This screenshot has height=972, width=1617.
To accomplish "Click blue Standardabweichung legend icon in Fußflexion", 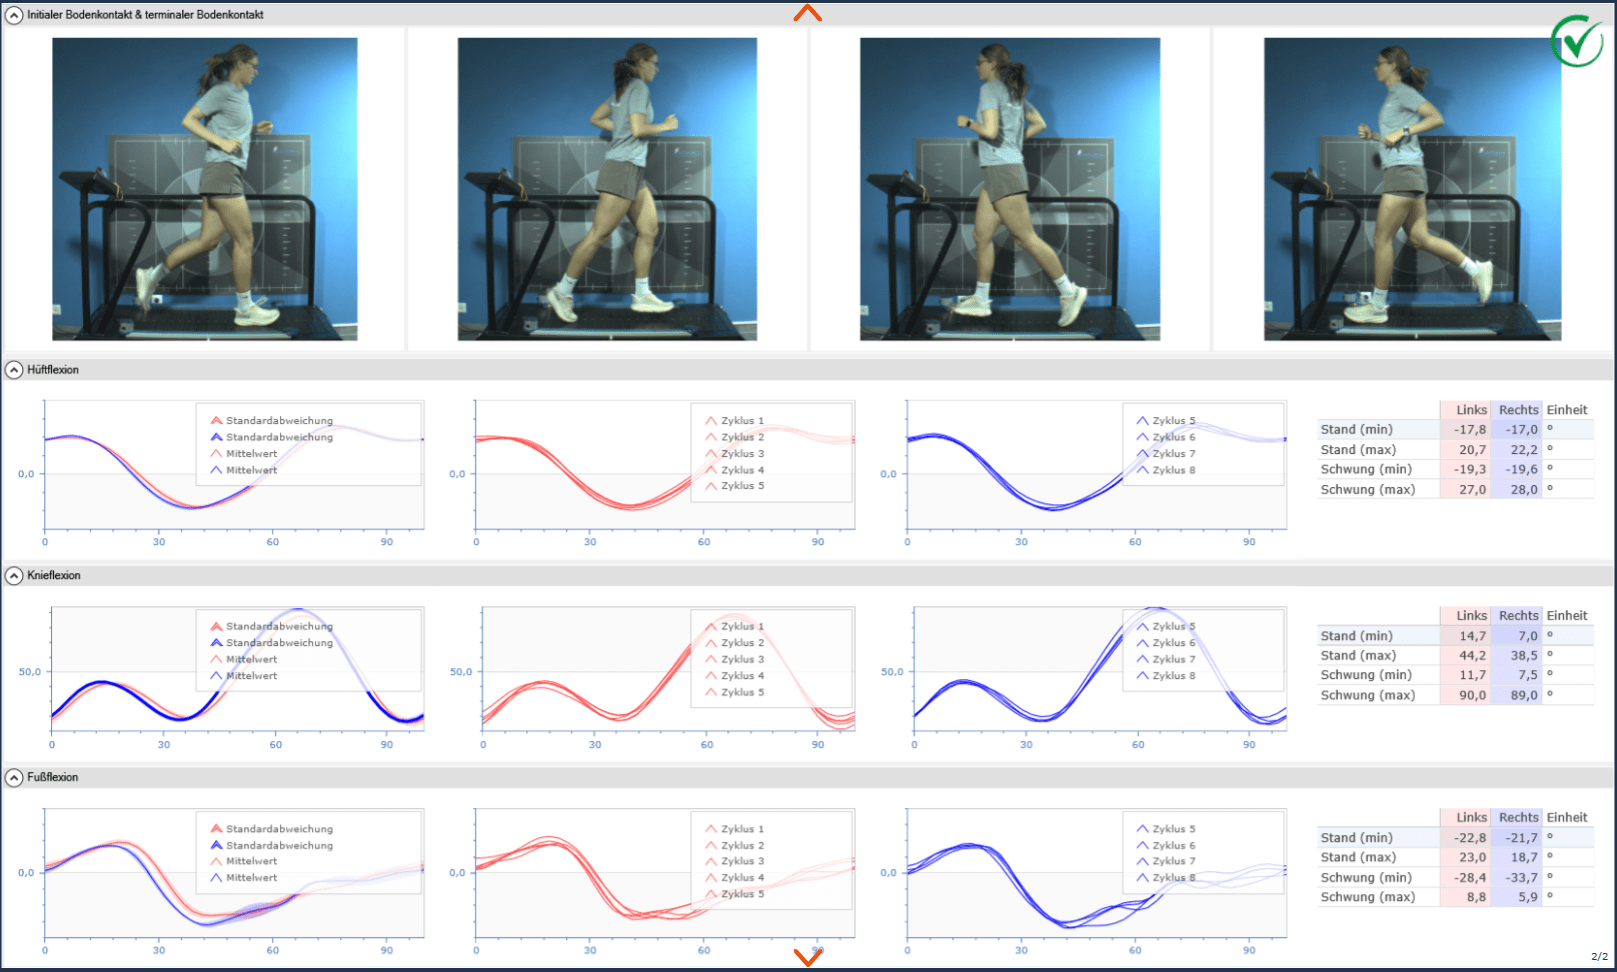I will coord(216,845).
